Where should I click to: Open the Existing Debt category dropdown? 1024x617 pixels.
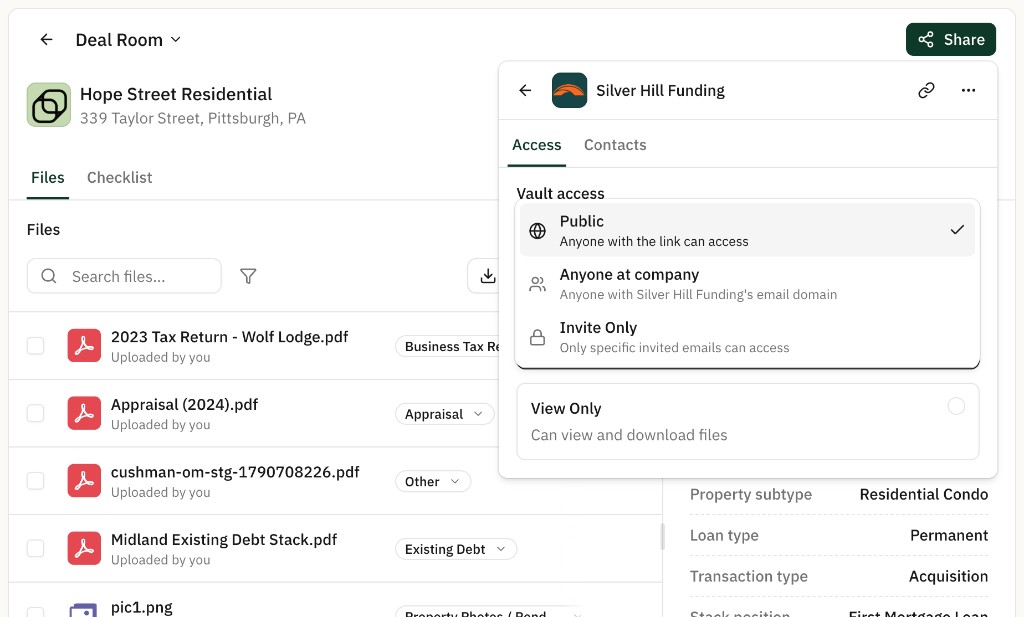click(455, 549)
